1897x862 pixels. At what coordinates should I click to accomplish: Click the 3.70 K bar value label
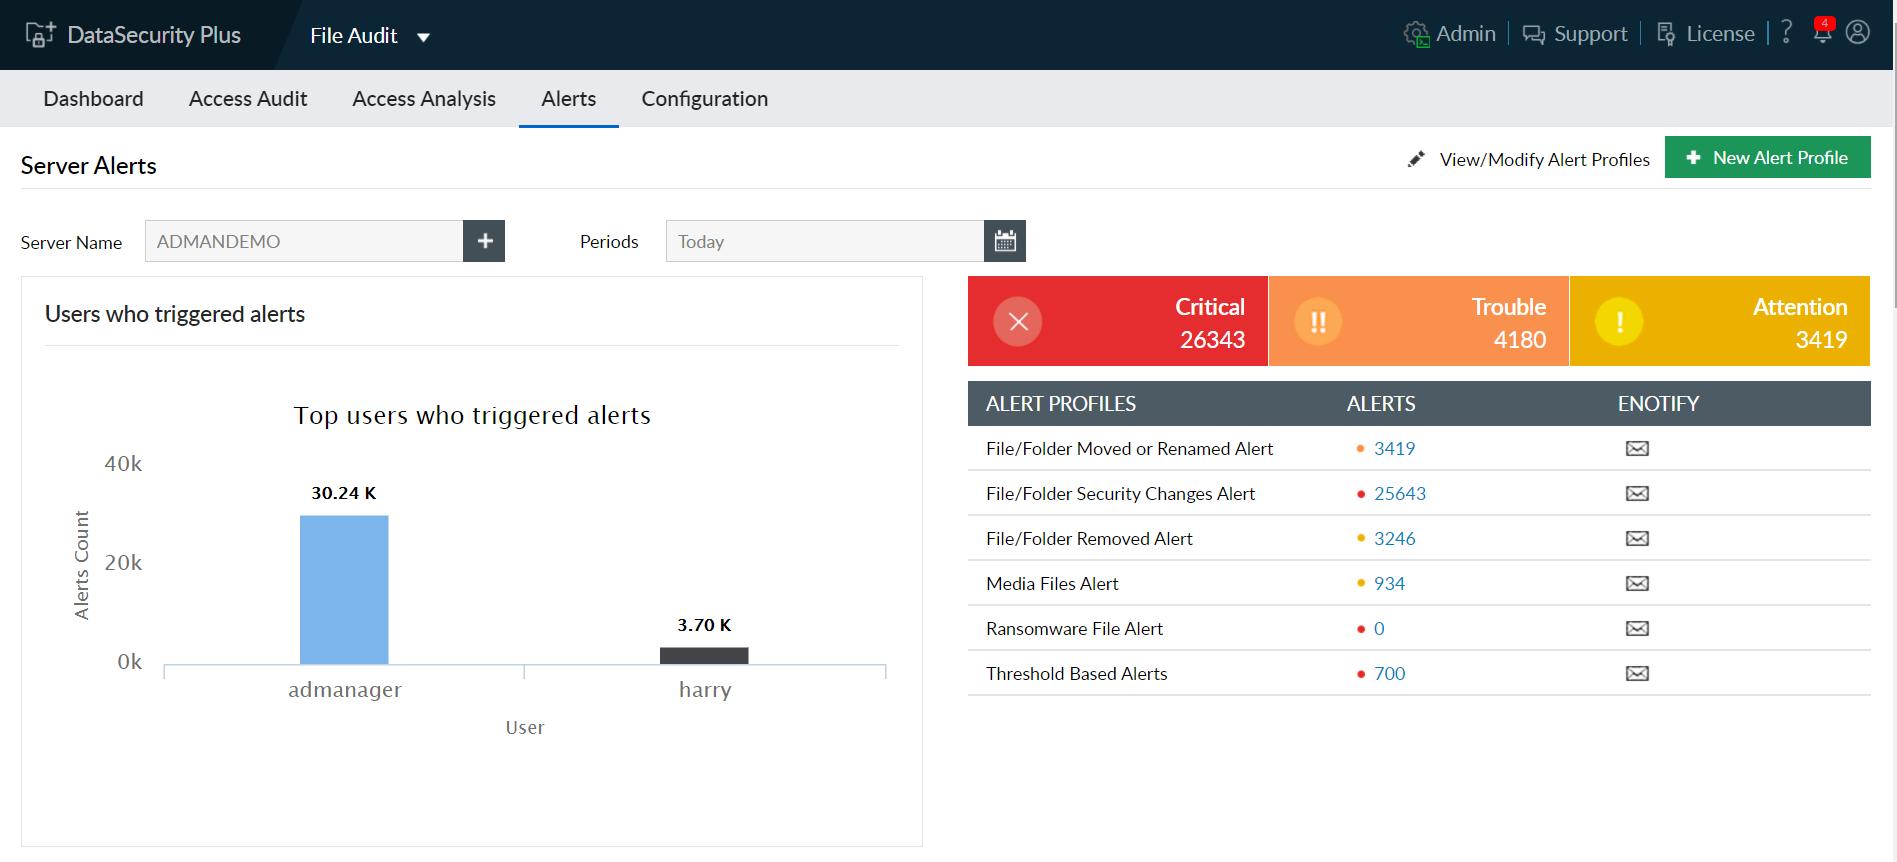704,625
